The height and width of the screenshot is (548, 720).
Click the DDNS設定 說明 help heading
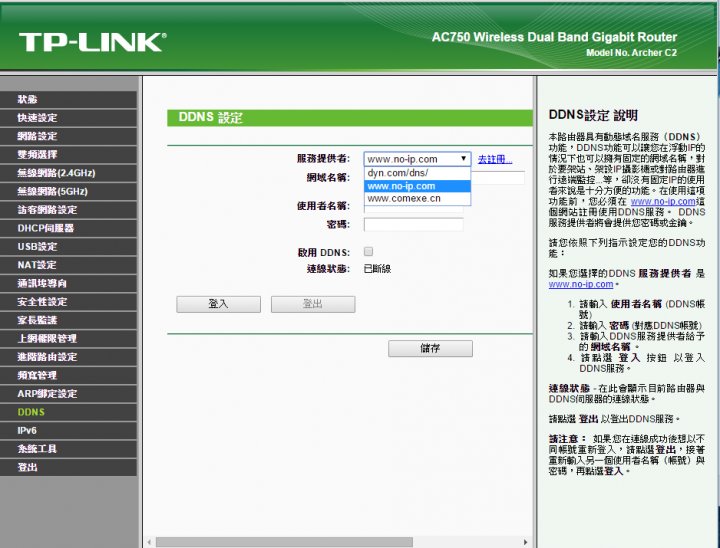pyautogui.click(x=593, y=115)
